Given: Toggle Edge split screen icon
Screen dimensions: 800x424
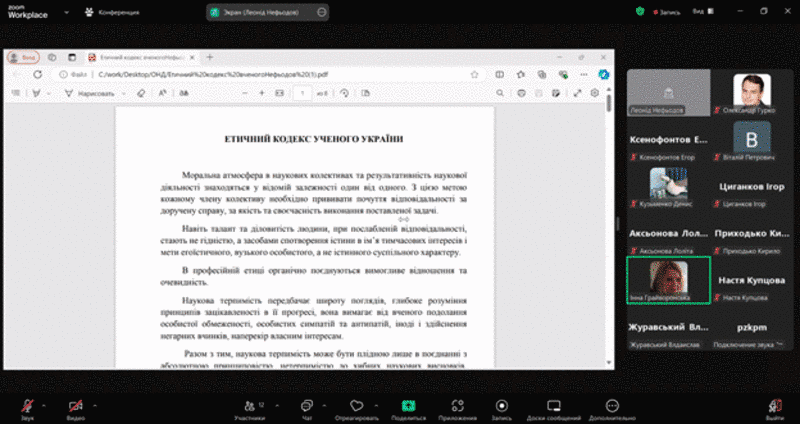Looking at the screenshot, I should click(499, 74).
